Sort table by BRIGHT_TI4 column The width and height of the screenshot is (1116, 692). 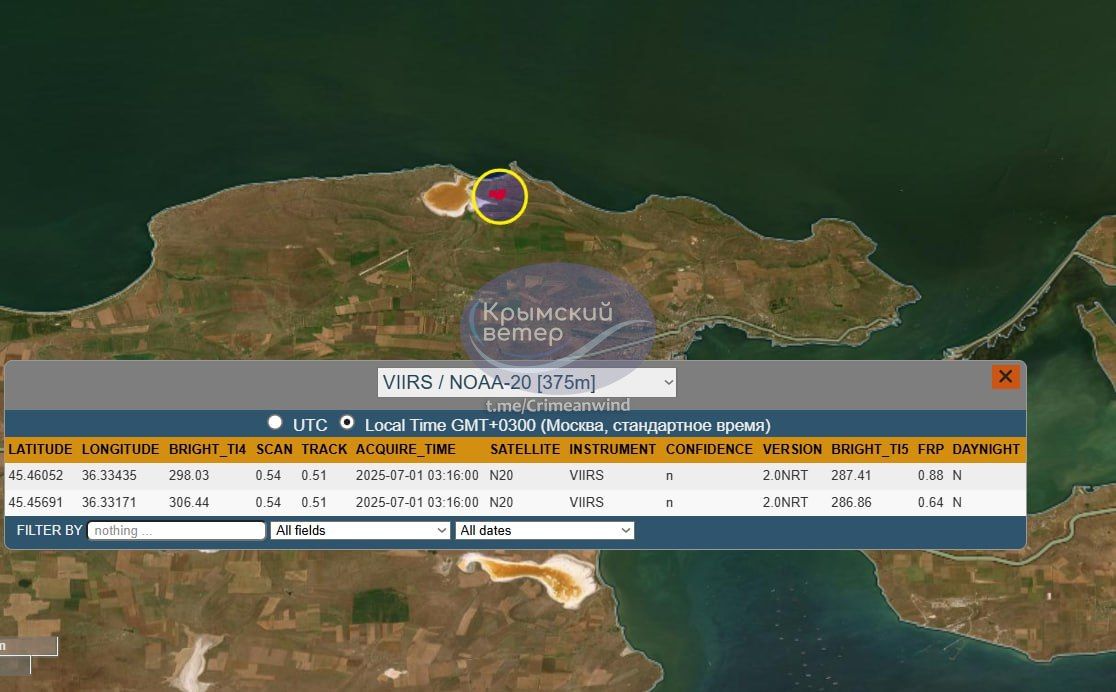(207, 449)
